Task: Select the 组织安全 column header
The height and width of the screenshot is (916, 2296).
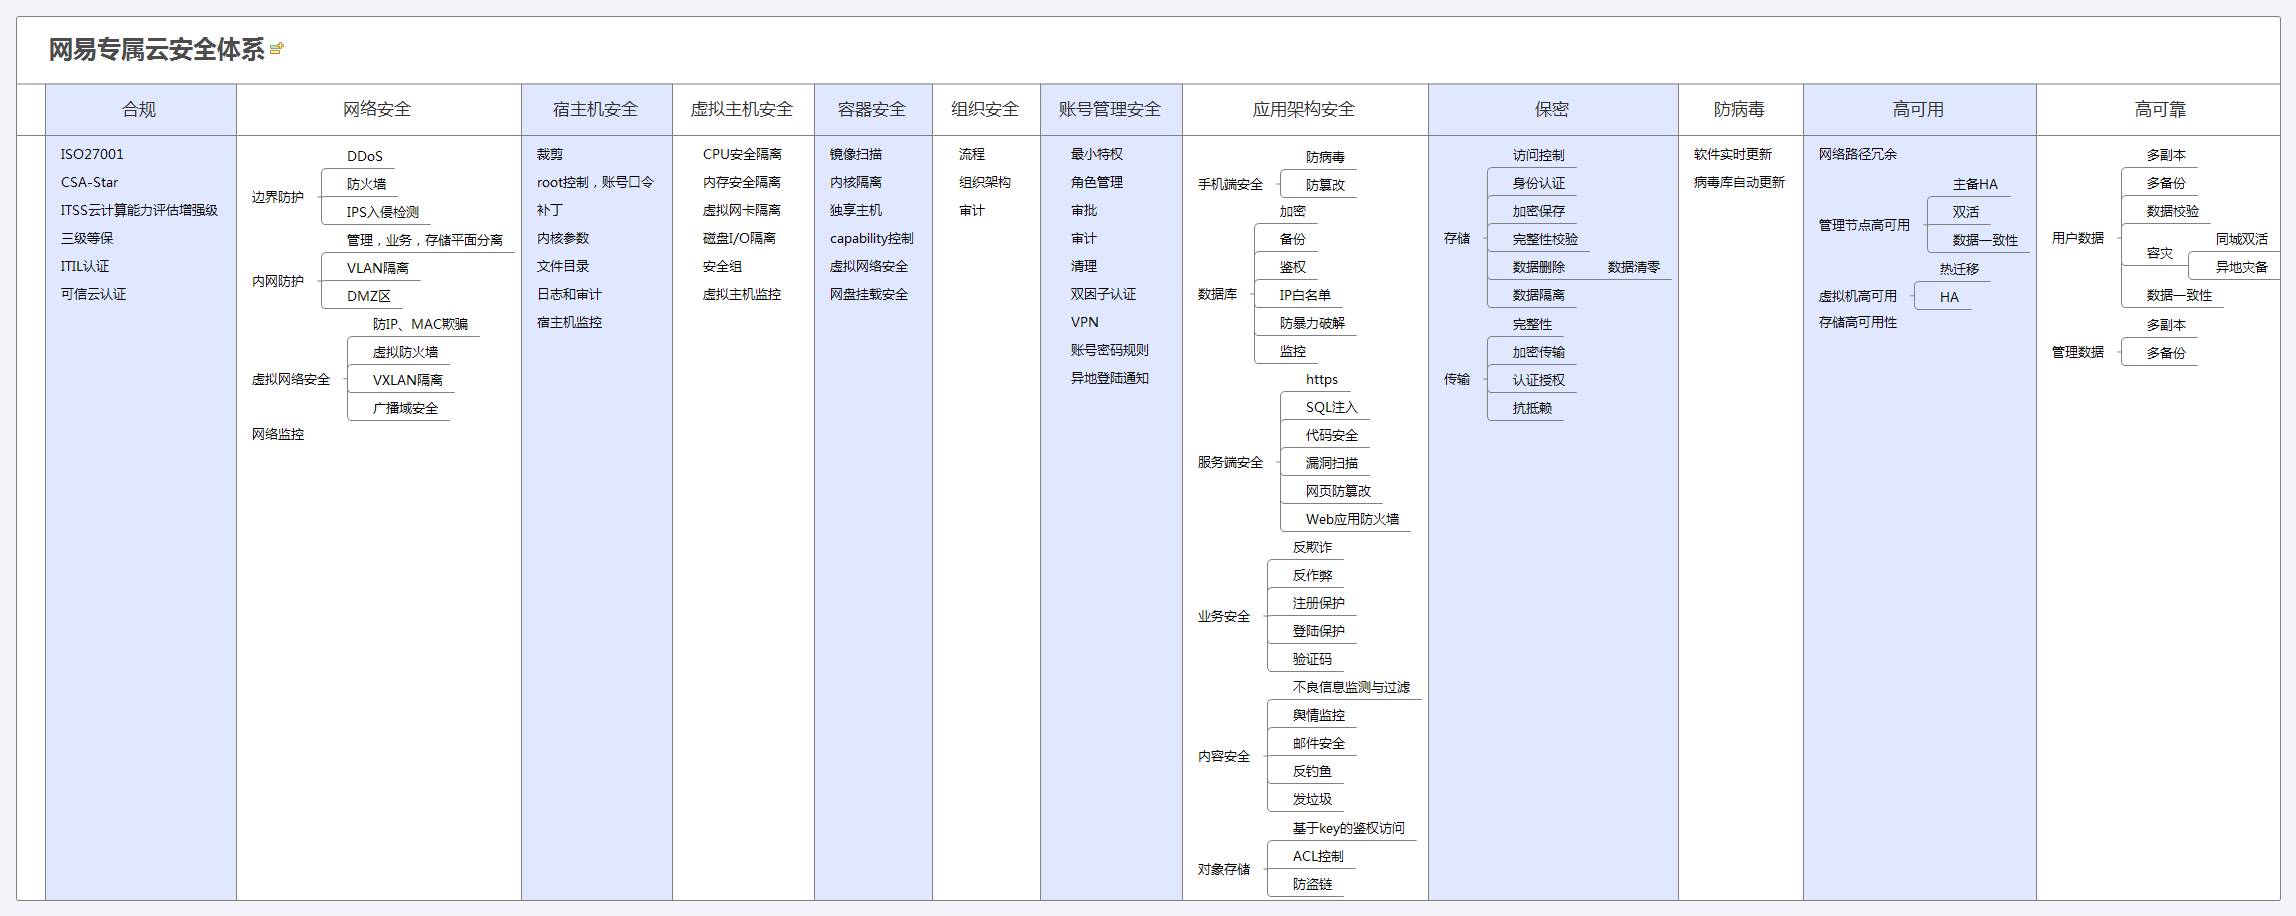Action: (x=985, y=110)
